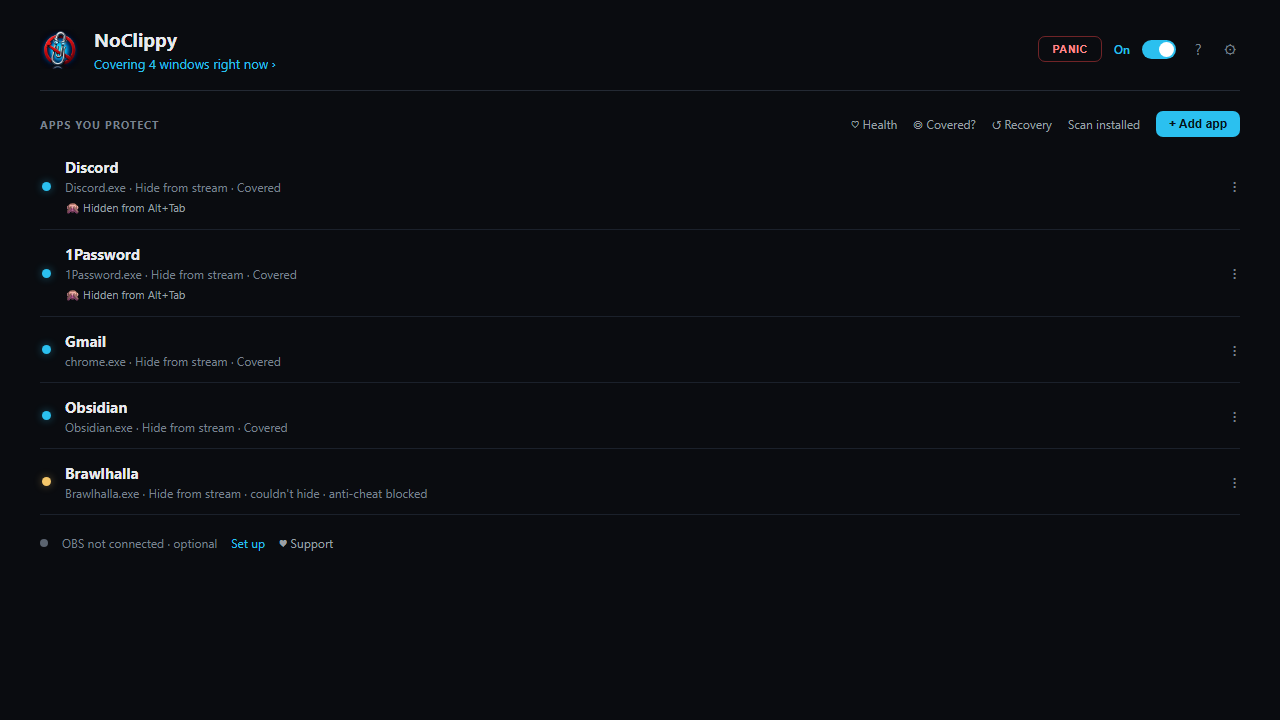Open settings via the gear icon

[1230, 49]
